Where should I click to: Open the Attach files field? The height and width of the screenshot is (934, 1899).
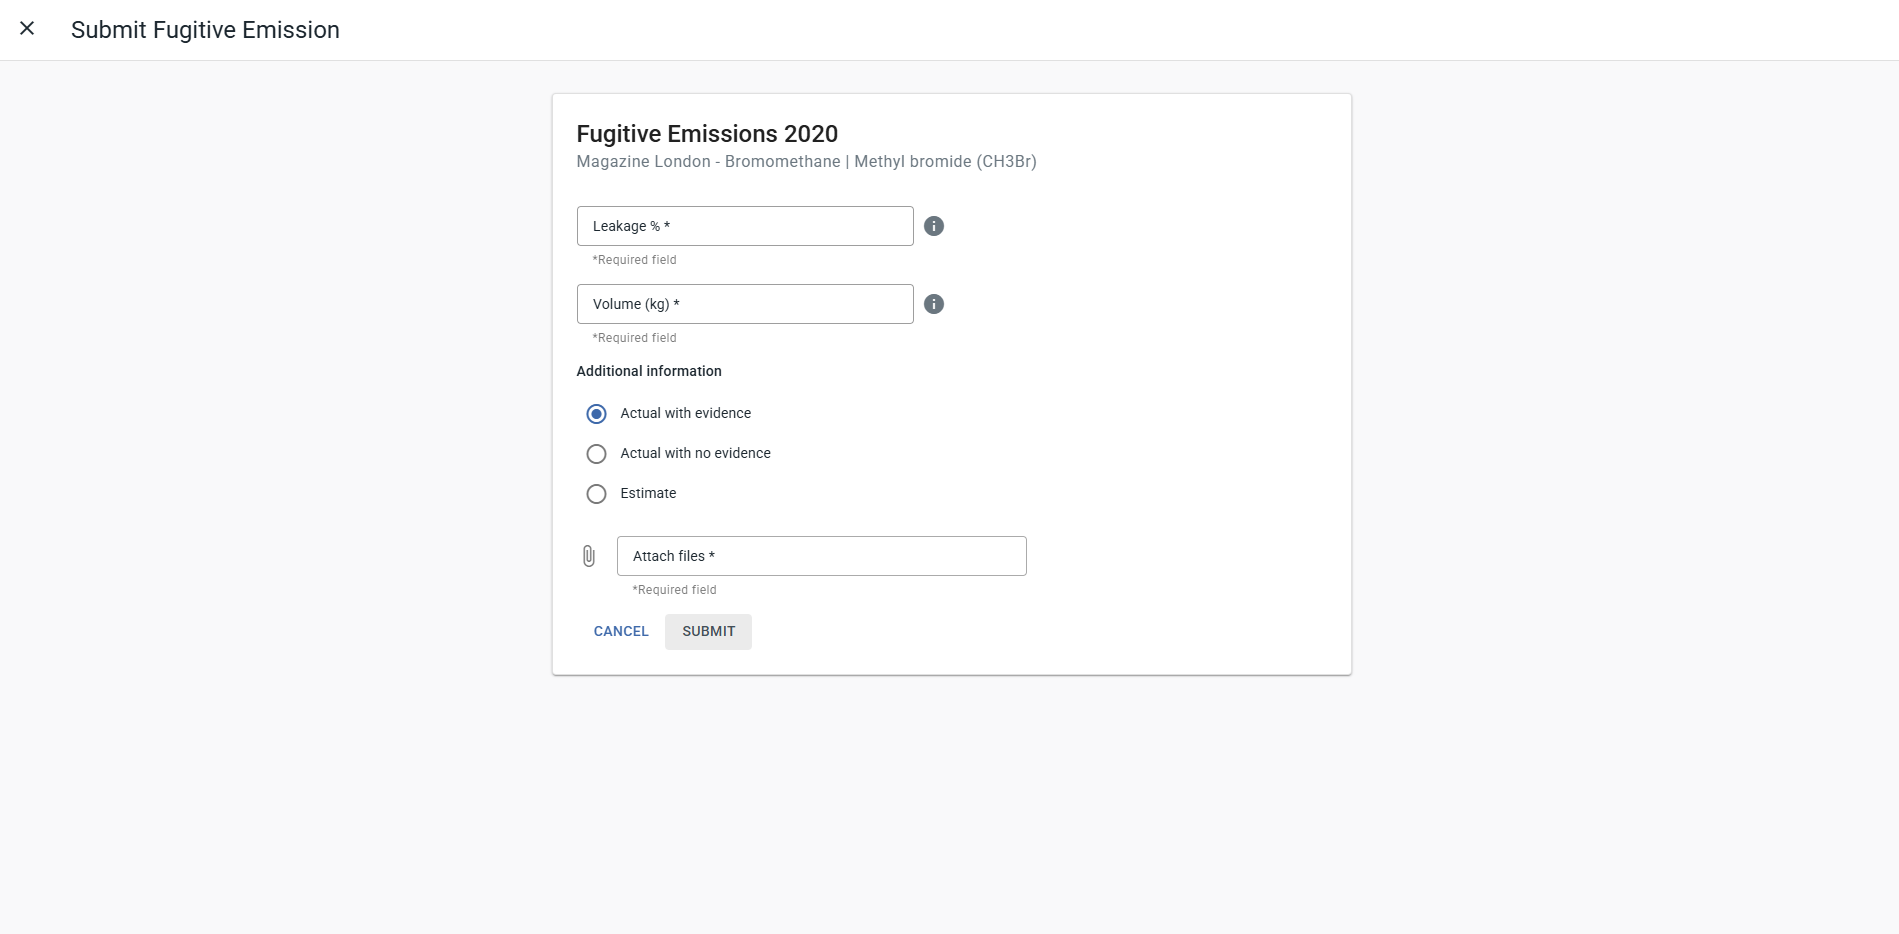pyautogui.click(x=822, y=556)
